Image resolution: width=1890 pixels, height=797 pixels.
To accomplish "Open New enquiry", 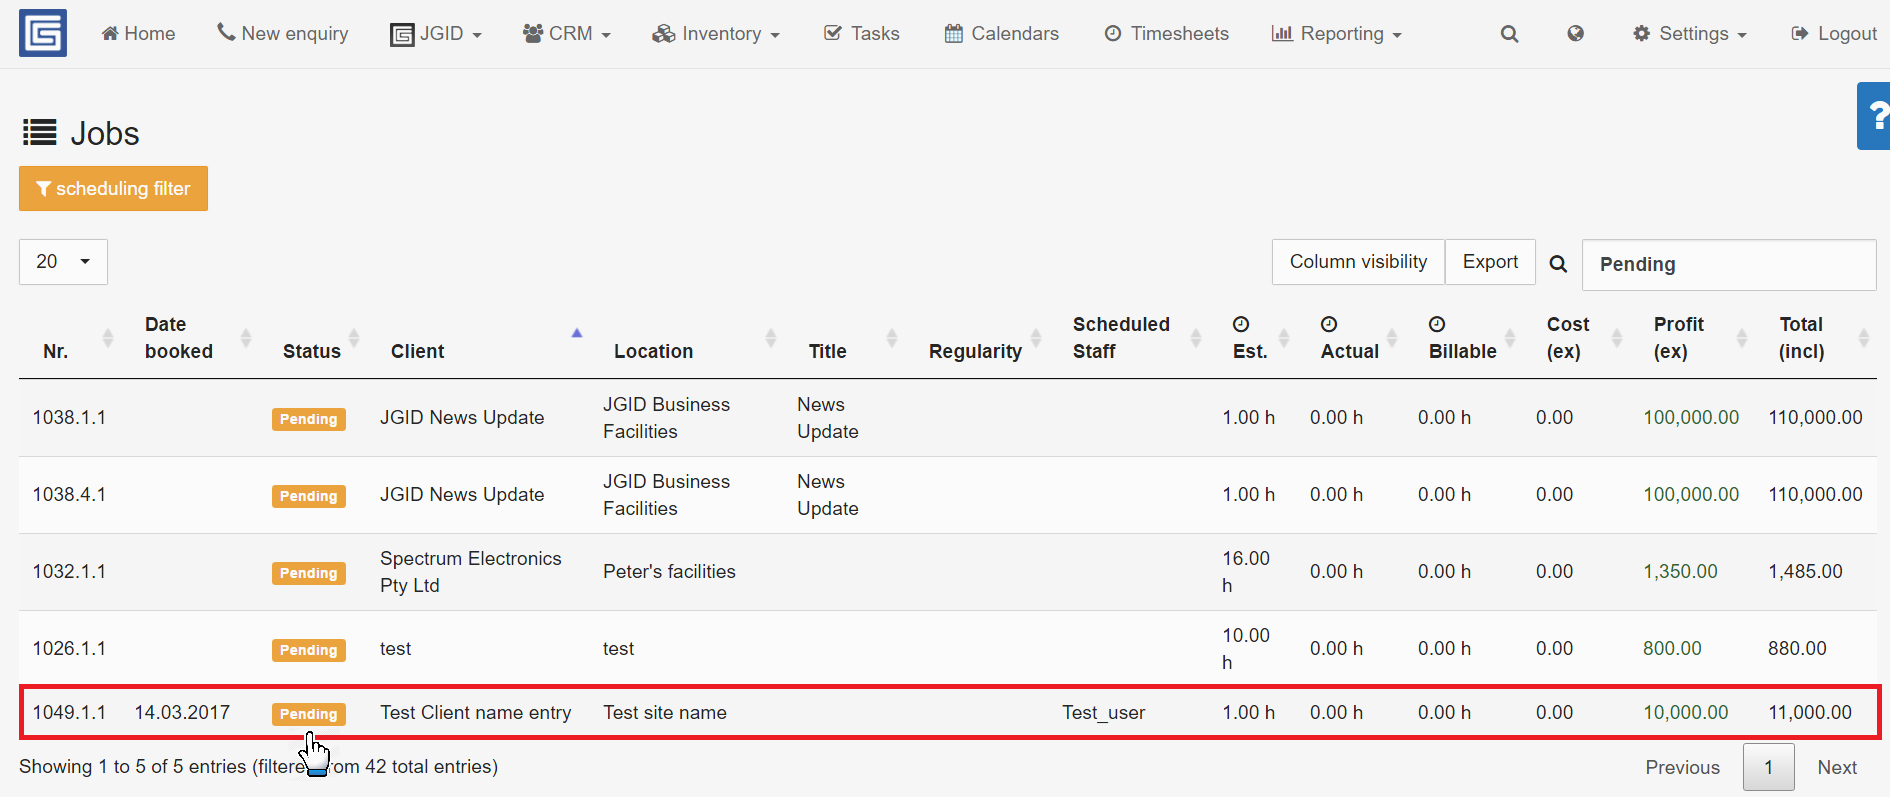I will pyautogui.click(x=283, y=34).
